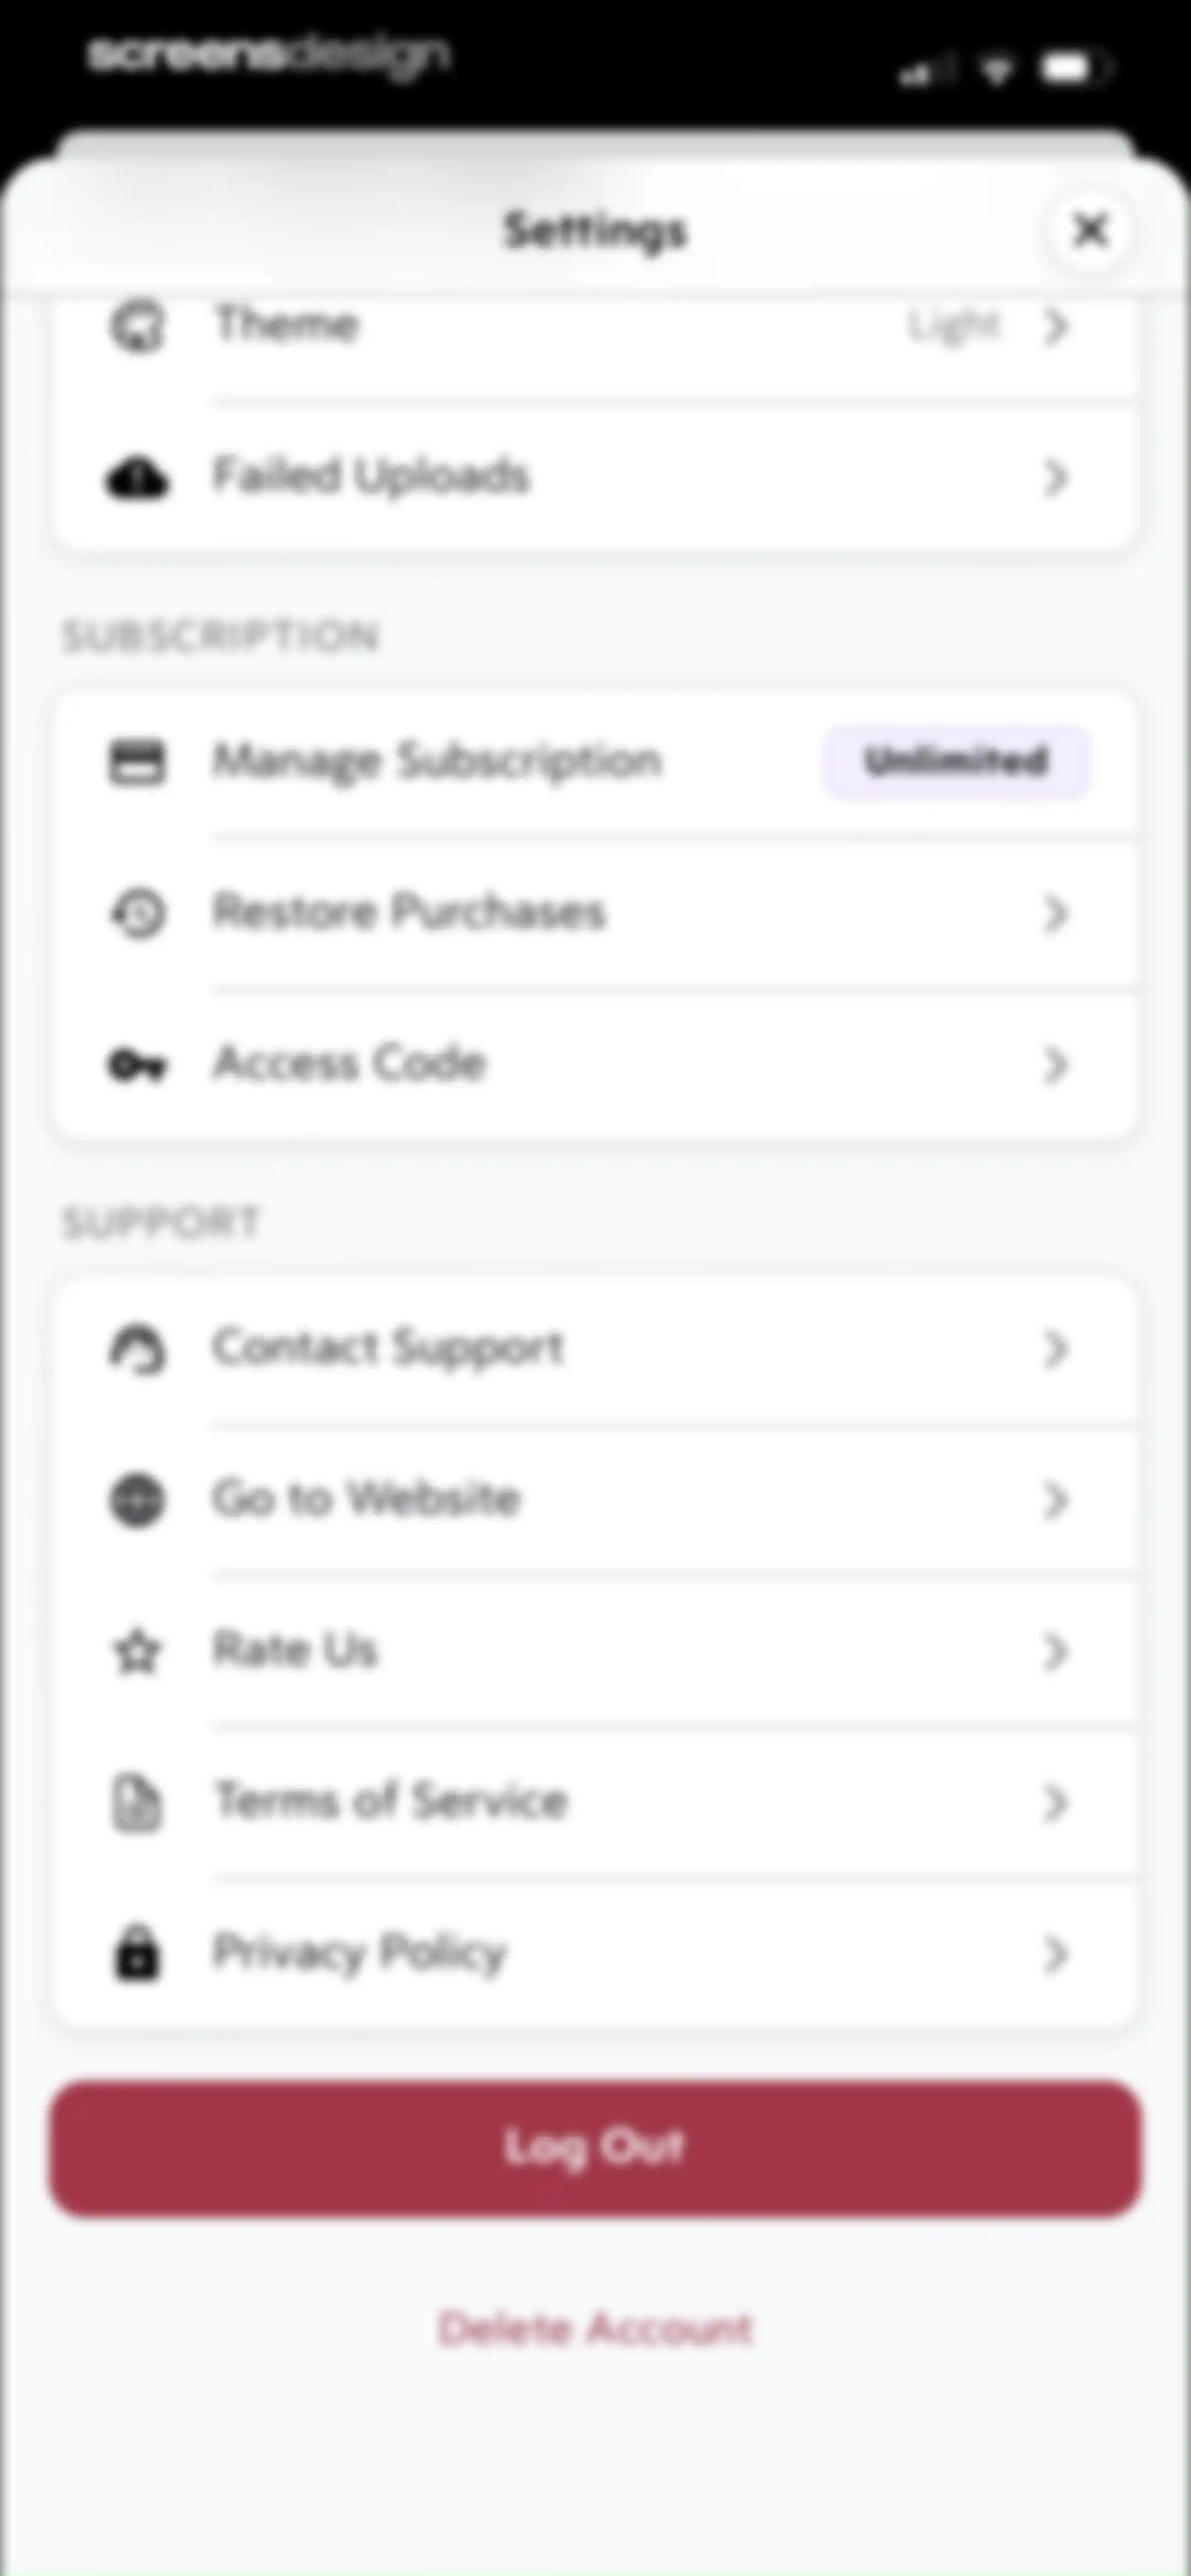Click the Access Code key icon
This screenshot has width=1191, height=2576.
coord(137,1065)
